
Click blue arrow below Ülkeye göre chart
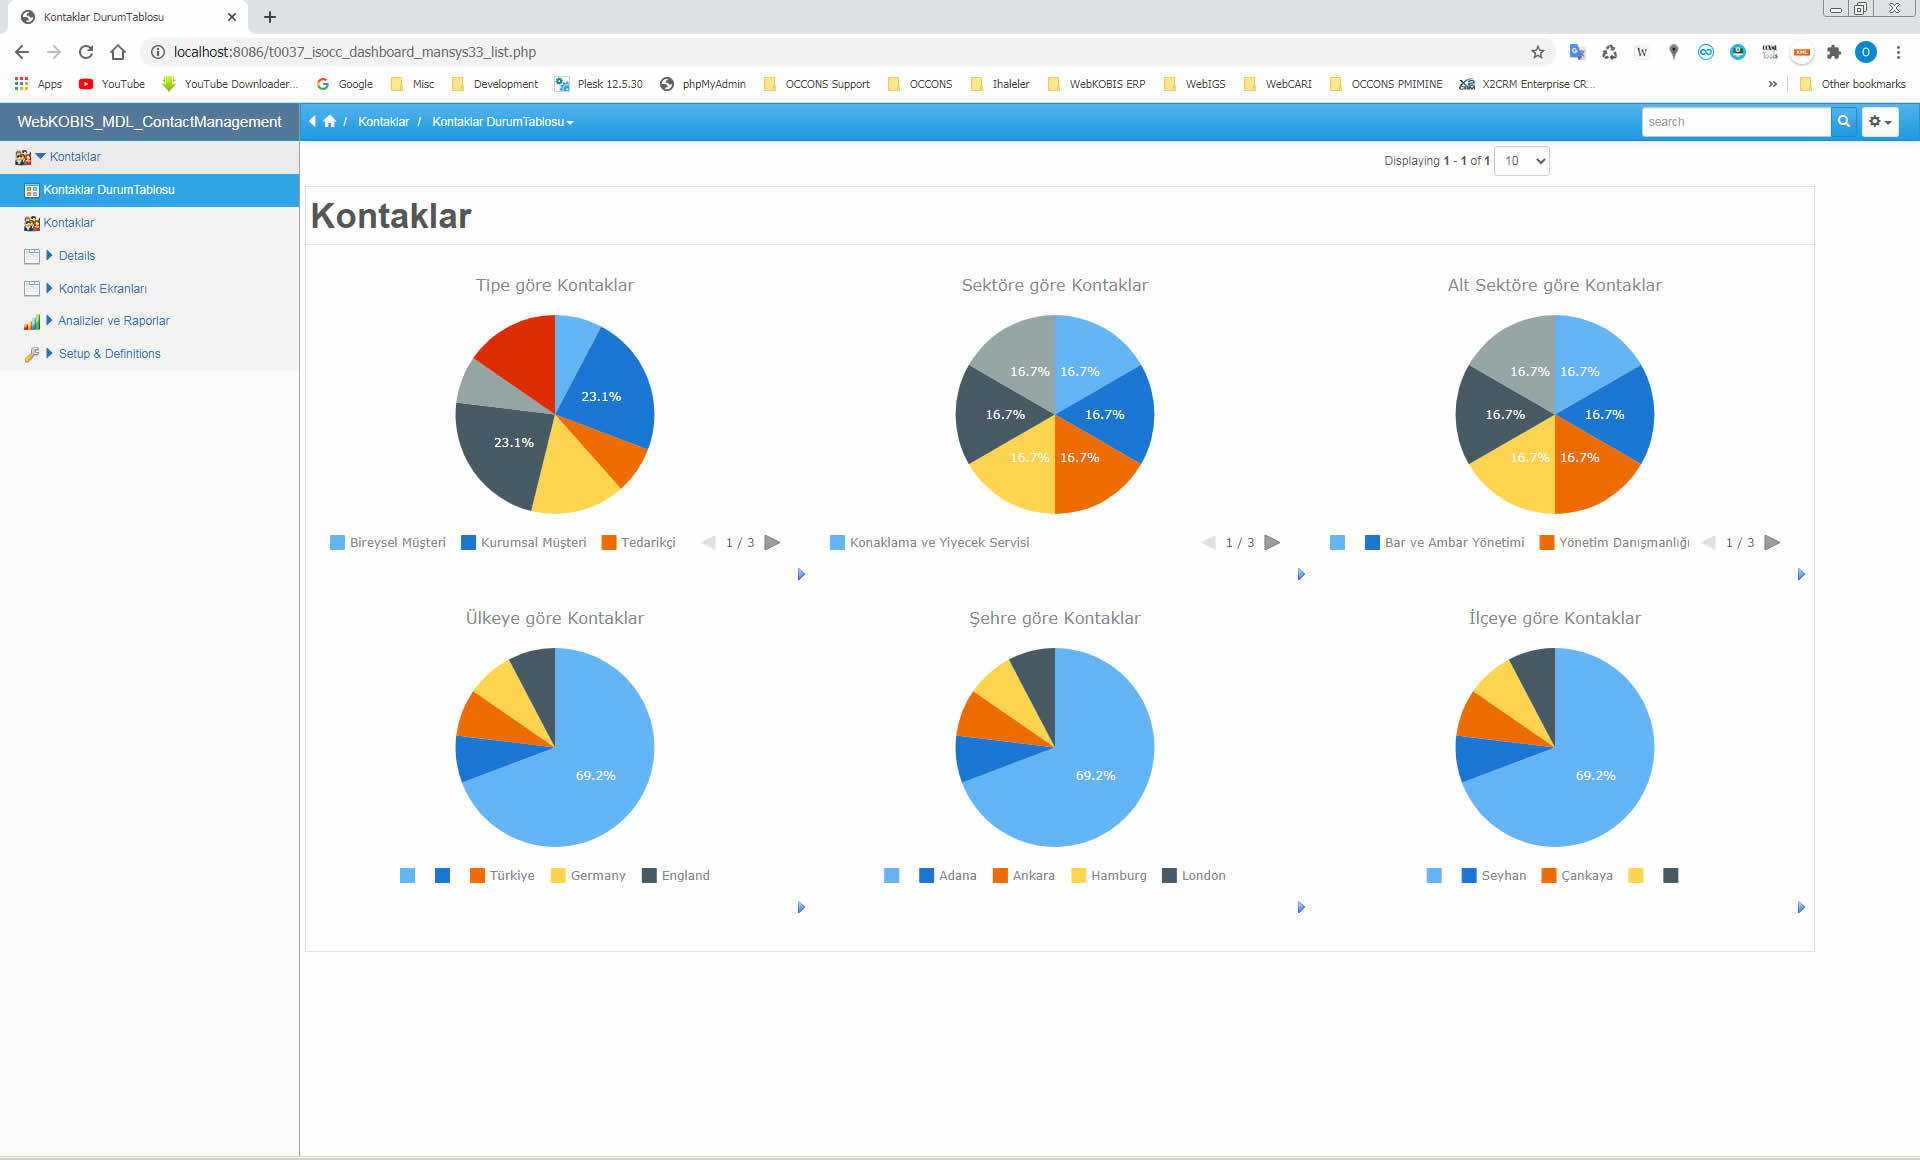pos(801,907)
